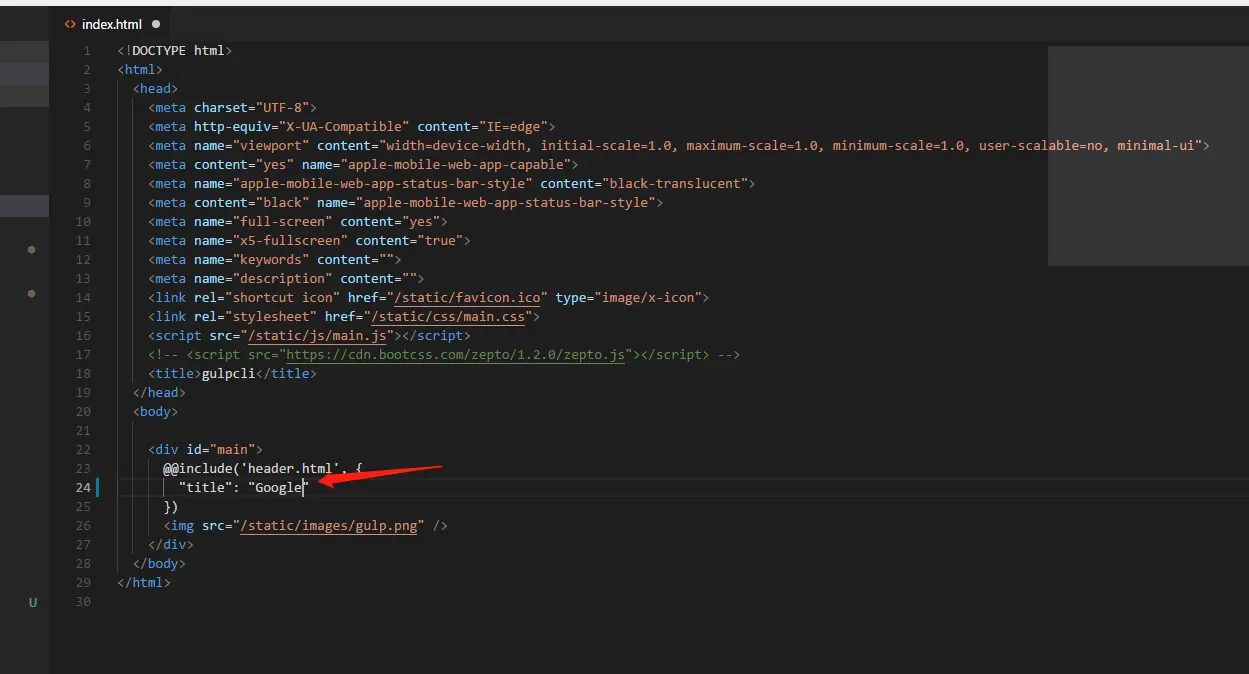Click the "full-screen" name value
Viewport: 1249px width, 674px height.
pyautogui.click(x=283, y=221)
